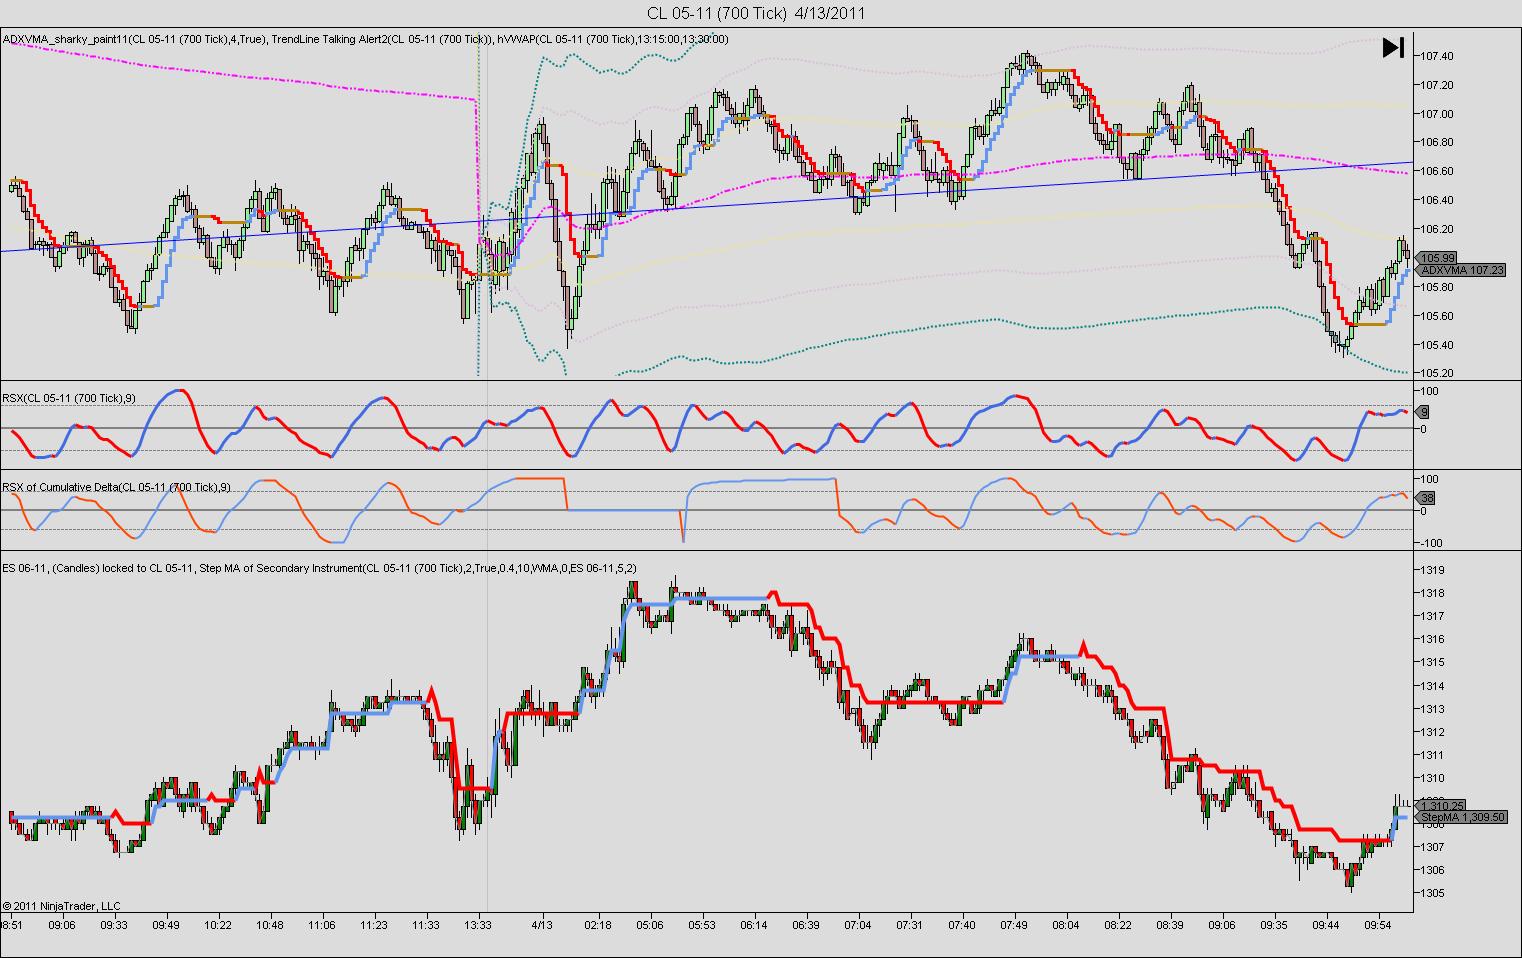The width and height of the screenshot is (1522, 958).
Task: Click the 1318 ES price axis label
Action: (1432, 593)
